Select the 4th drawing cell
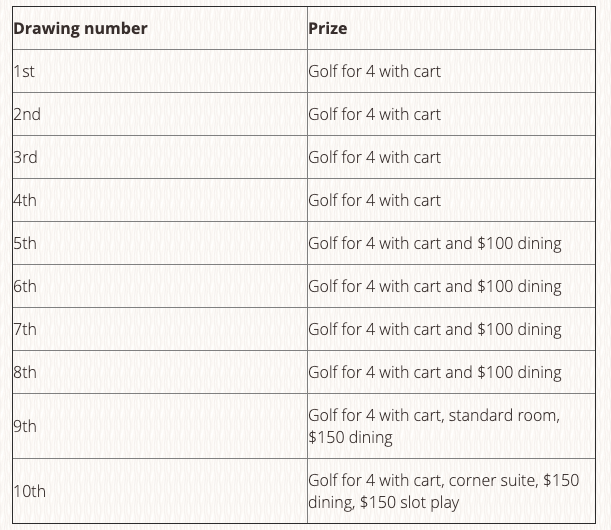 click(160, 200)
